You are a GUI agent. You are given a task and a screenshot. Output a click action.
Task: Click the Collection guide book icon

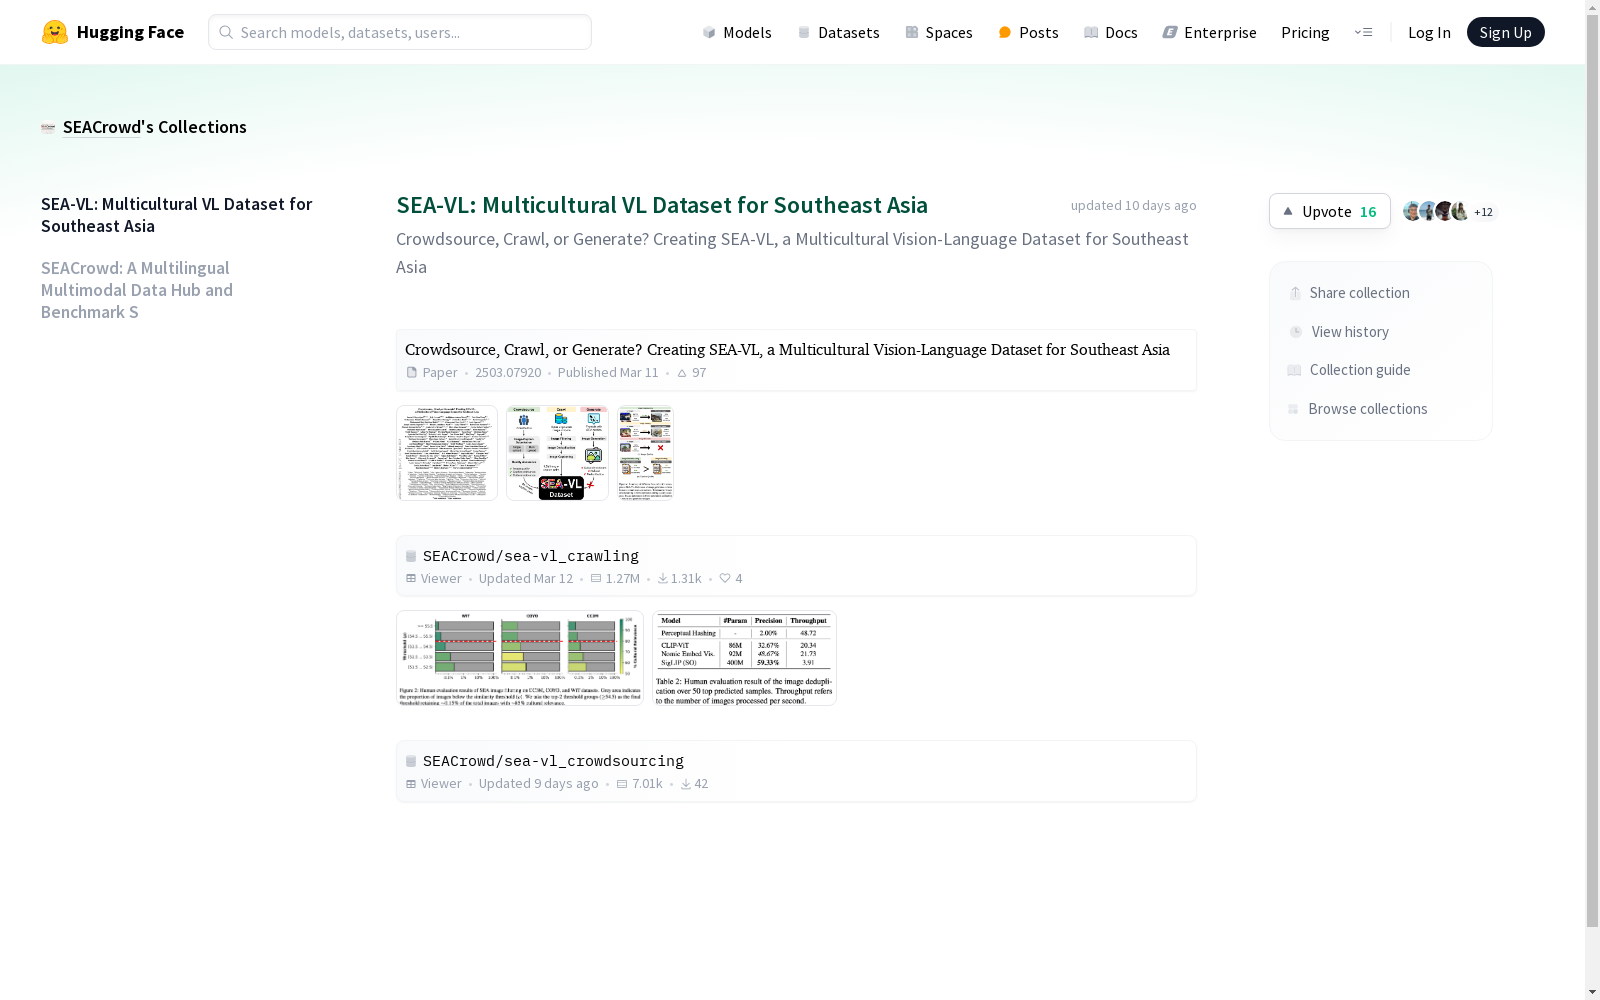coord(1294,370)
